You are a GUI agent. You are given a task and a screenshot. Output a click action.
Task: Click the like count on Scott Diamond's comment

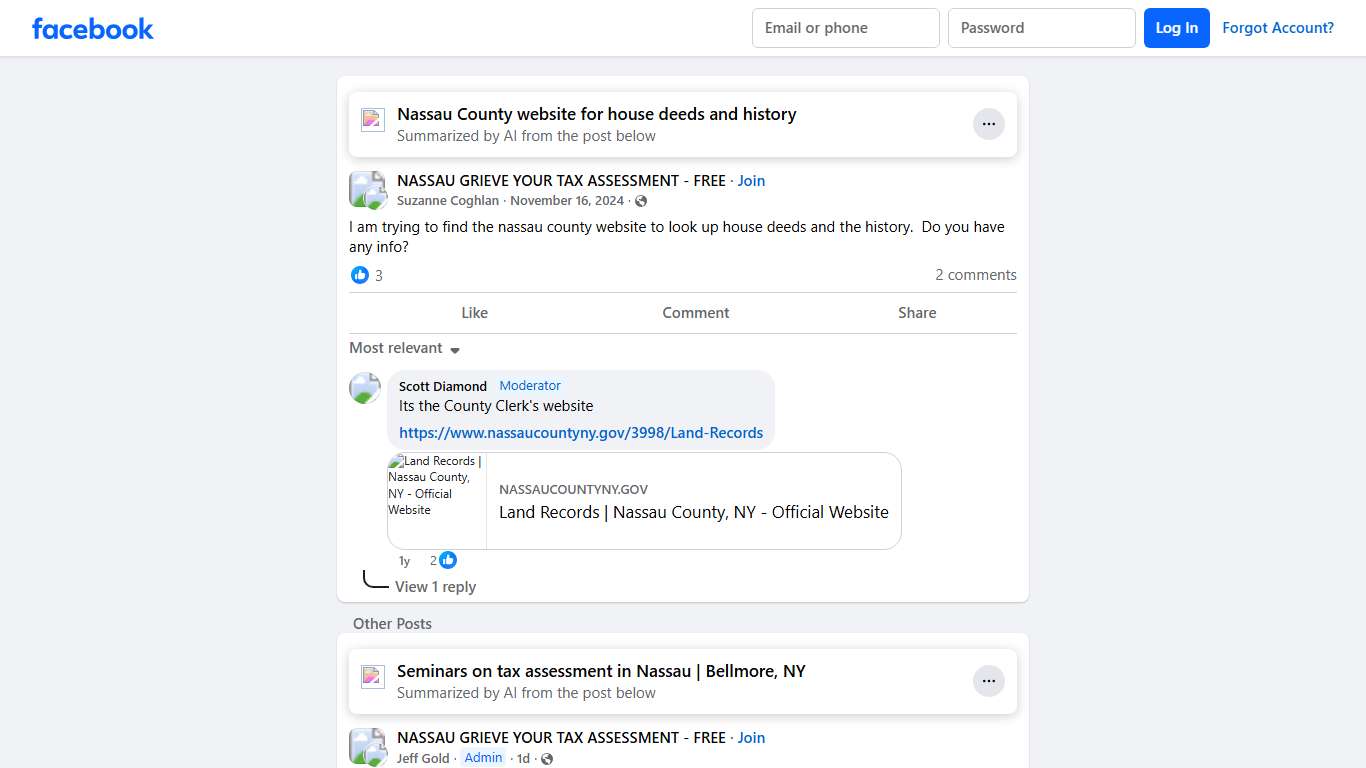(x=441, y=560)
